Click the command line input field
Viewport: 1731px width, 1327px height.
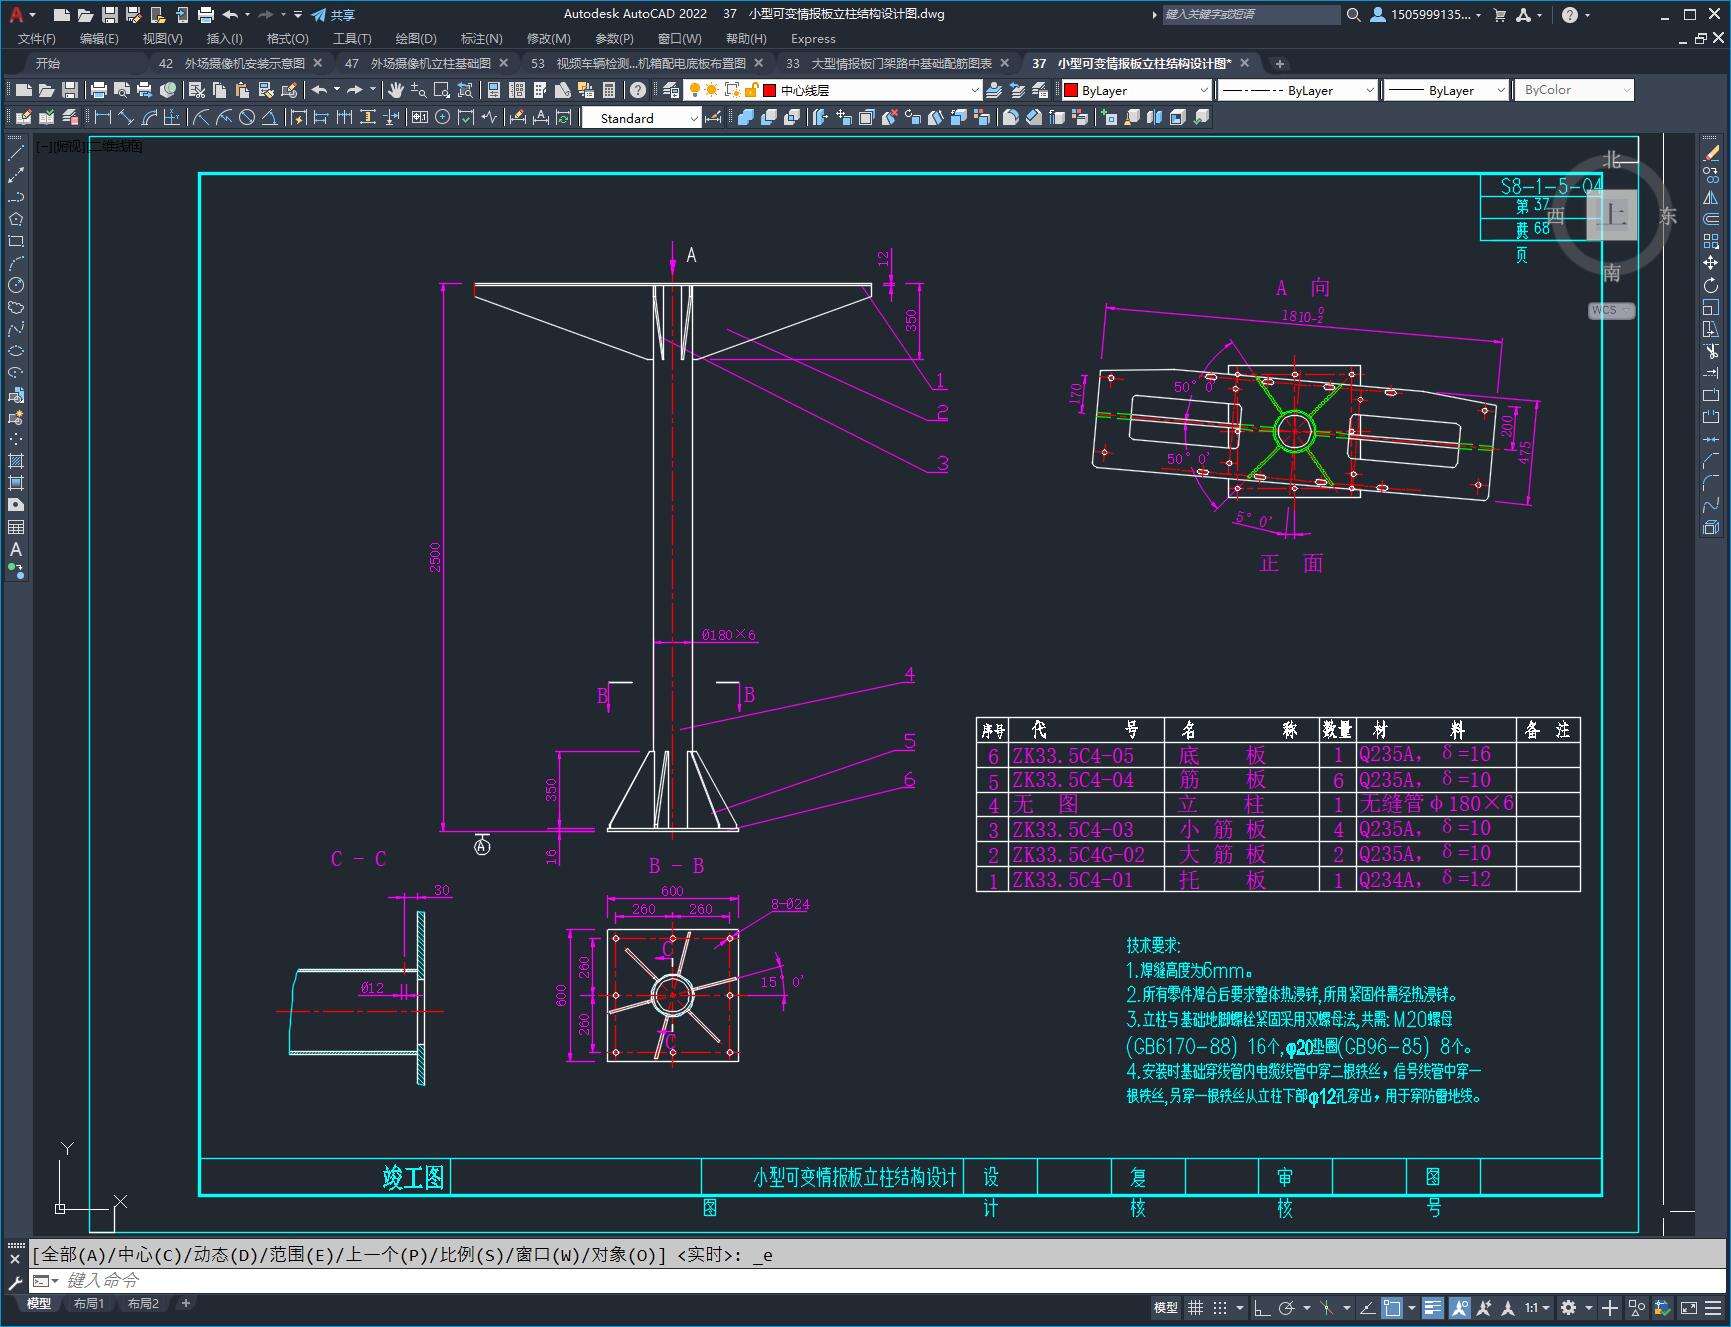[880, 1280]
